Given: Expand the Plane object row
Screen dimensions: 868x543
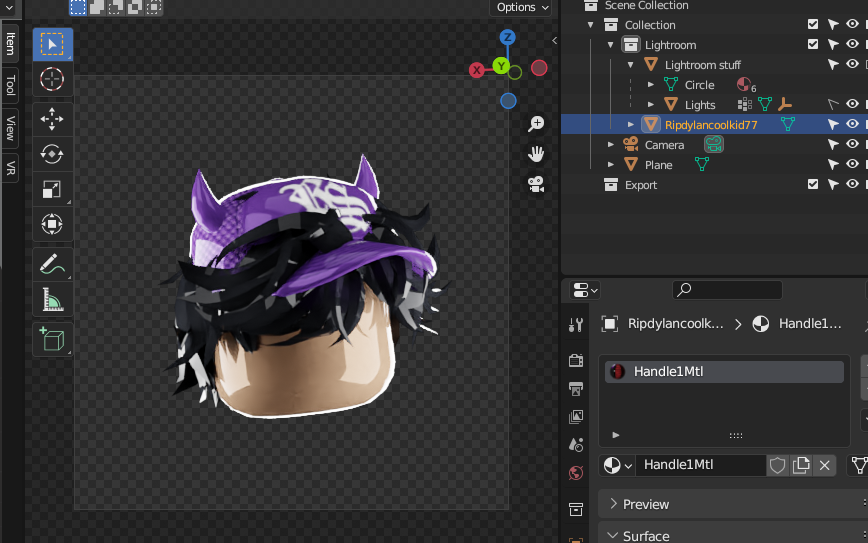Looking at the screenshot, I should point(611,164).
